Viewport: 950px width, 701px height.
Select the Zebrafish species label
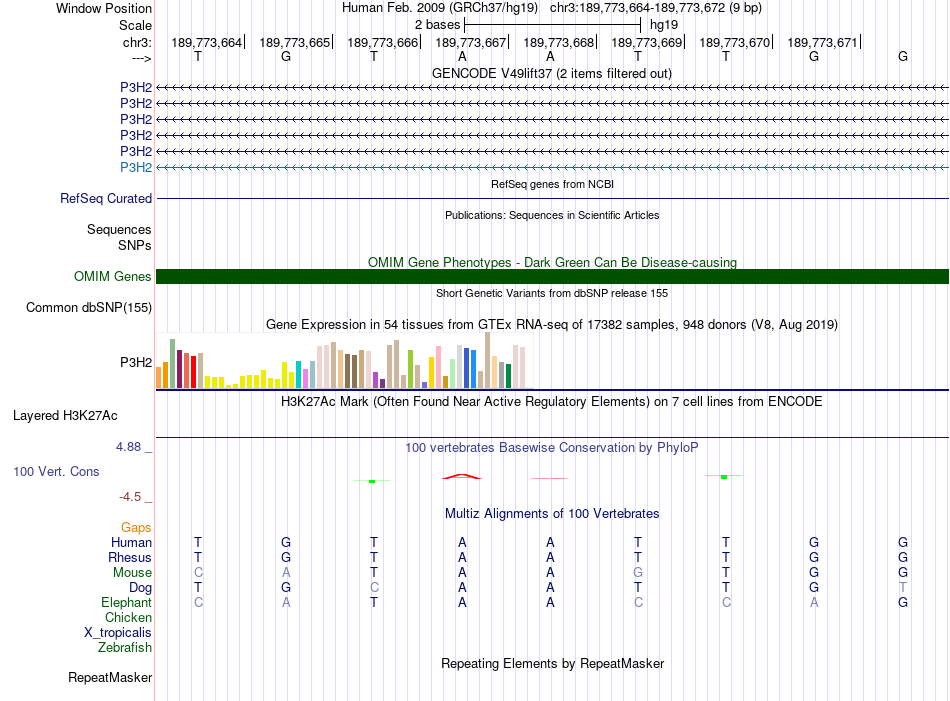(x=125, y=648)
